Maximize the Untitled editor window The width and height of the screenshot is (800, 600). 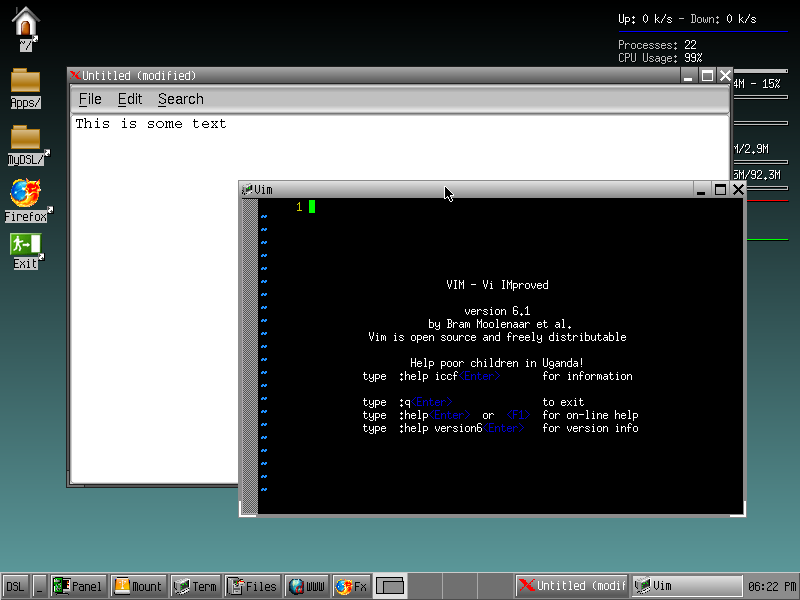pos(707,76)
